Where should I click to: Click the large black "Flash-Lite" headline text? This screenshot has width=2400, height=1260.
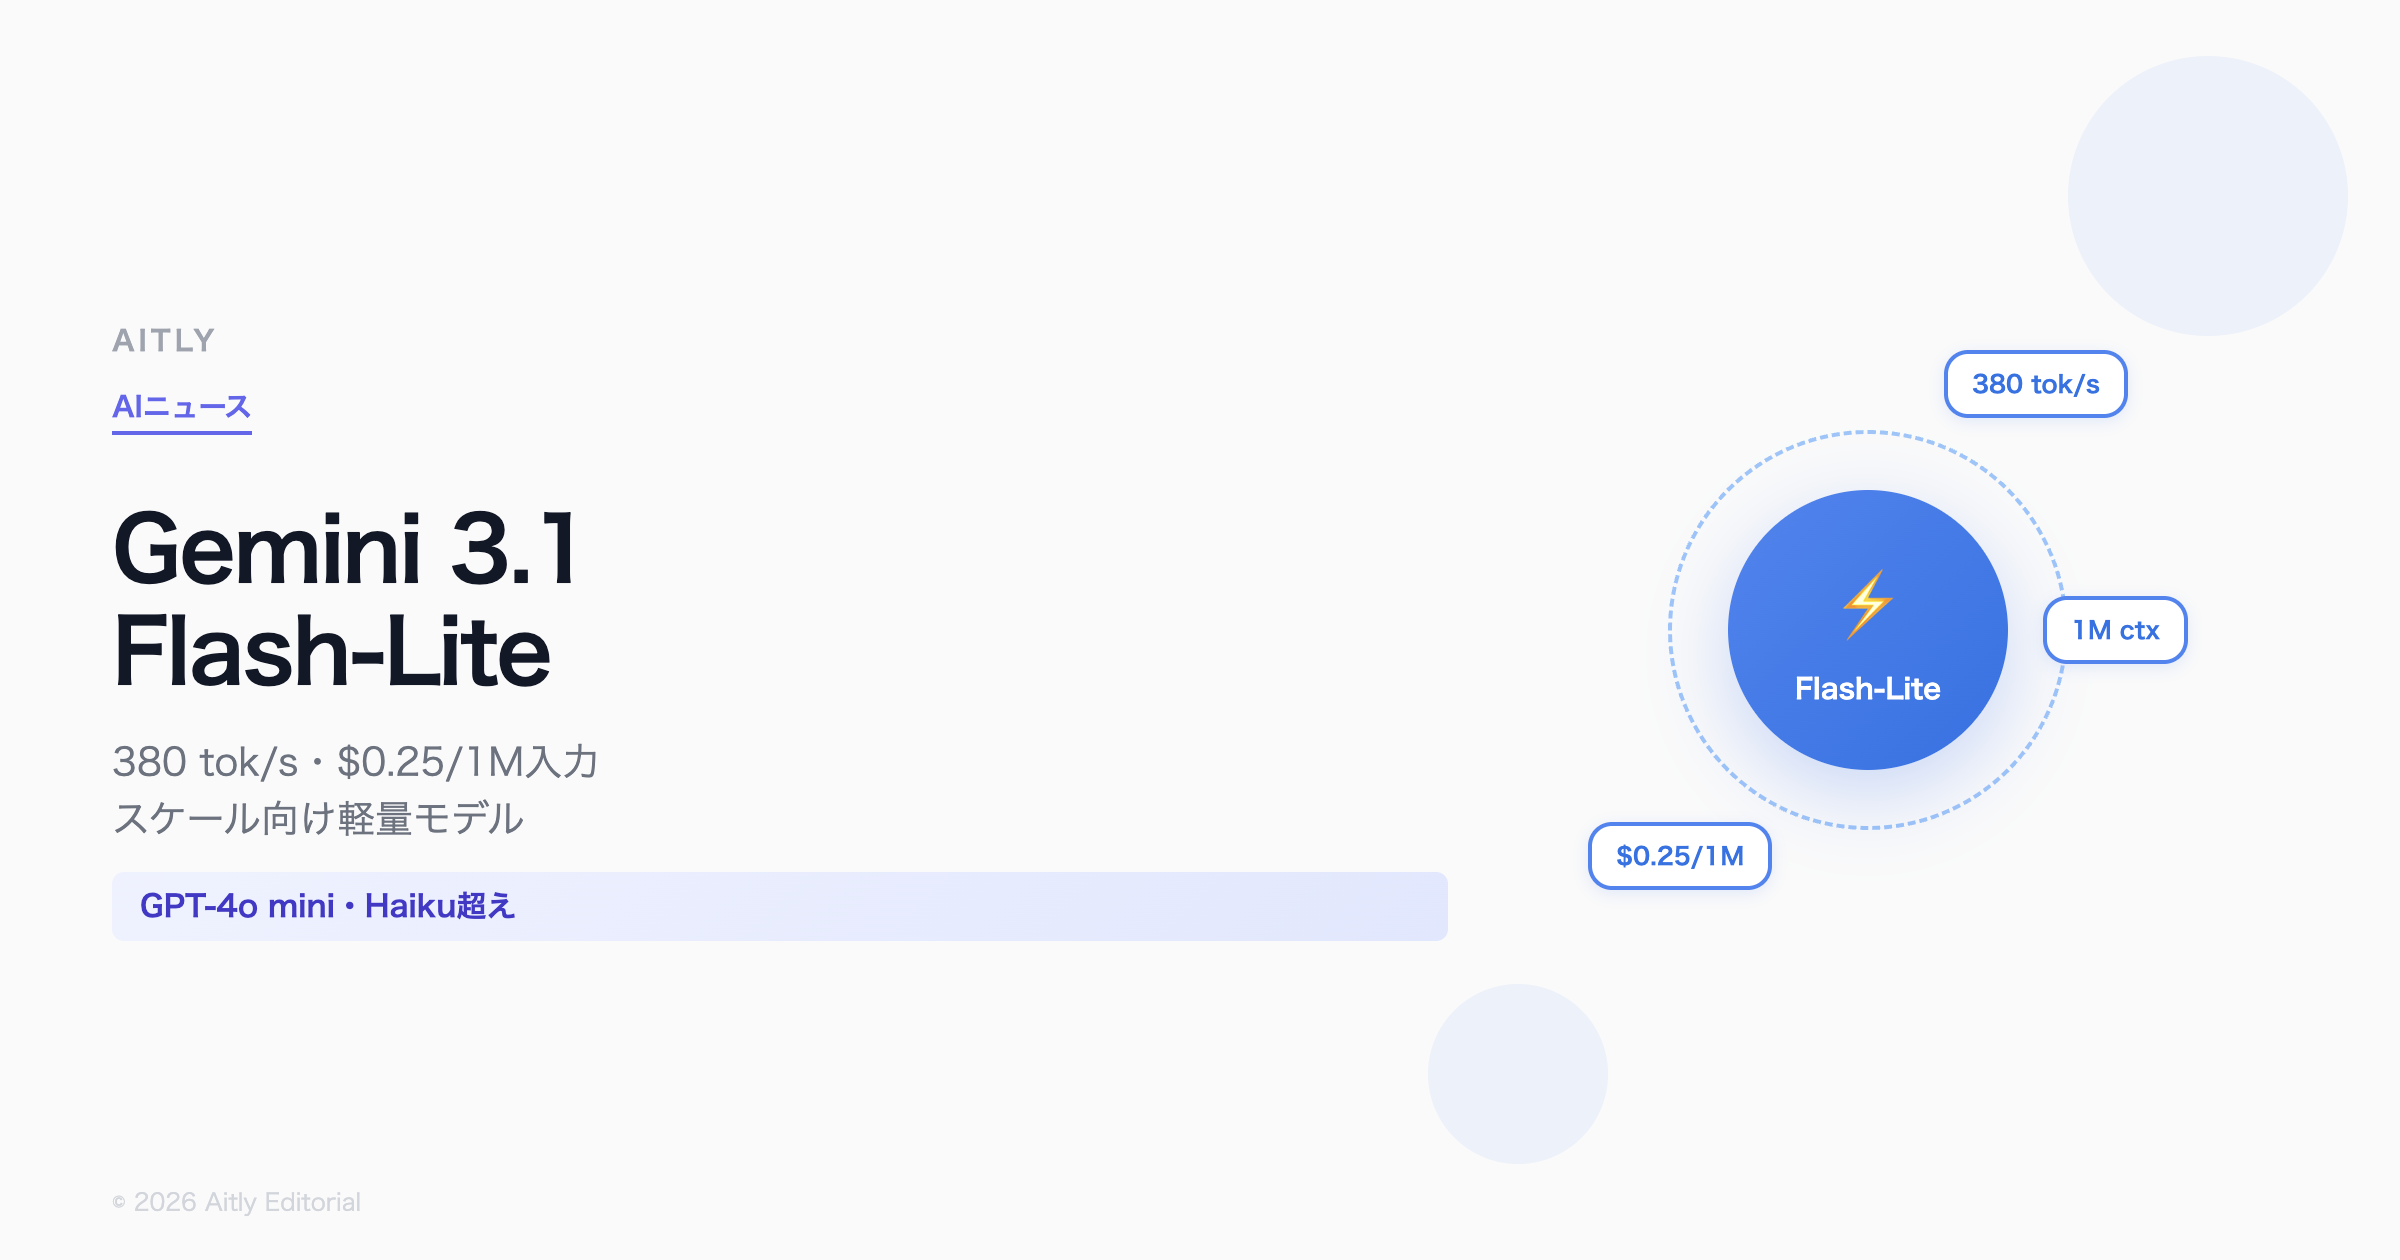pyautogui.click(x=332, y=653)
